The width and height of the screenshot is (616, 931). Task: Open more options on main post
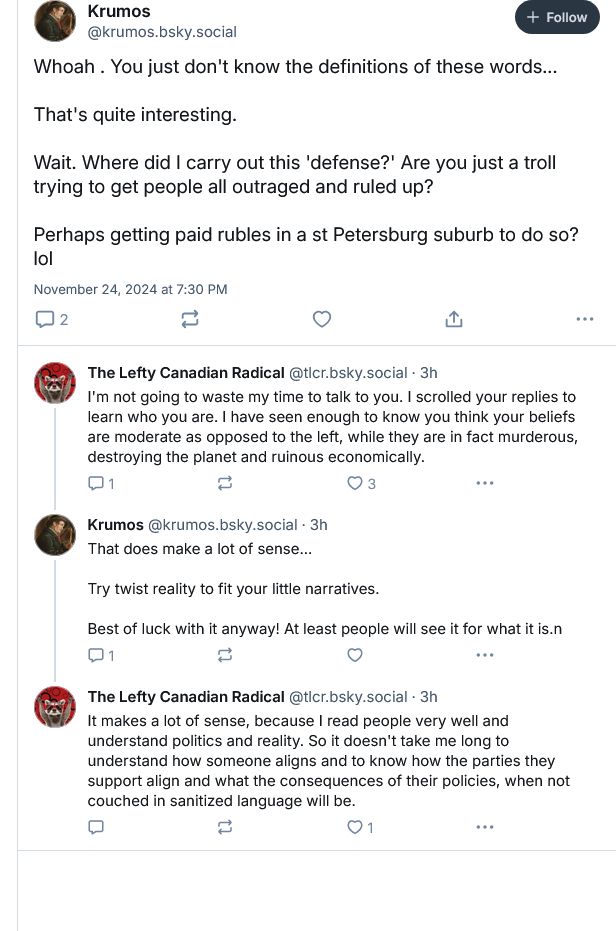[x=585, y=319]
